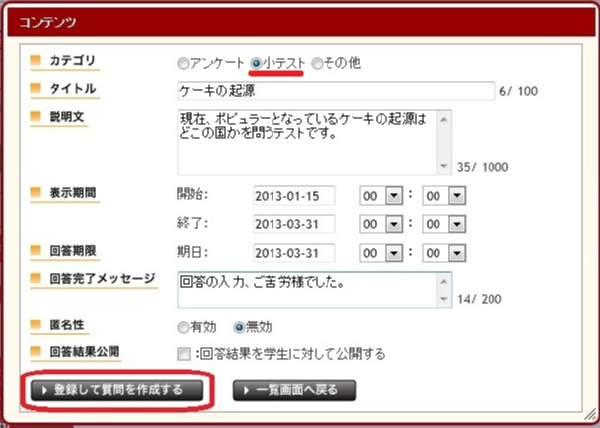Open the 開始 minute dropdown
This screenshot has height=428, width=600.
(x=457, y=195)
